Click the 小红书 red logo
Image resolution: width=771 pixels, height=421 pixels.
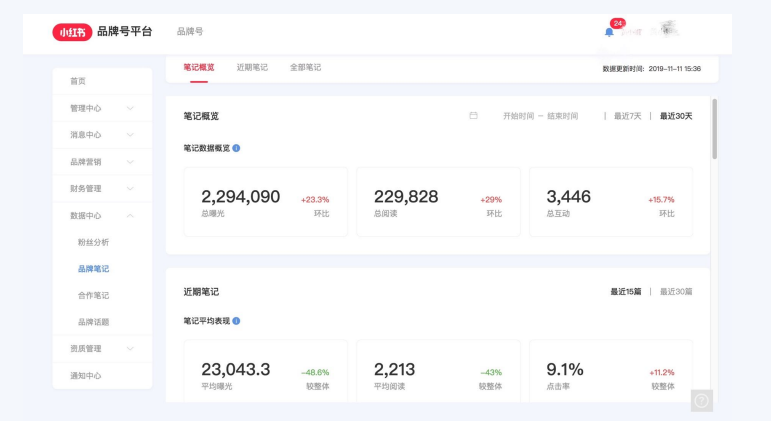[x=72, y=32]
